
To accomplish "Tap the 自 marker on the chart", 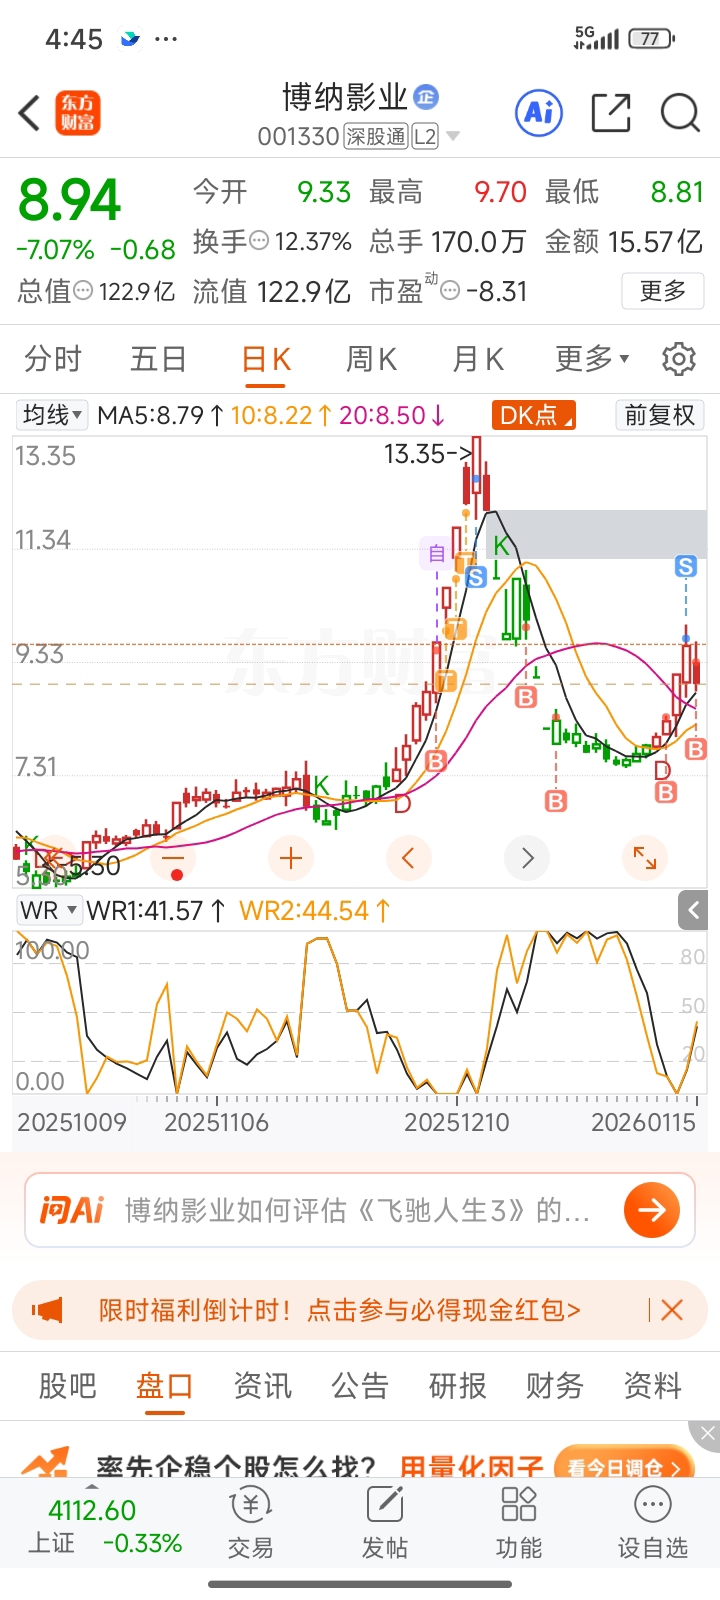I will pos(436,553).
